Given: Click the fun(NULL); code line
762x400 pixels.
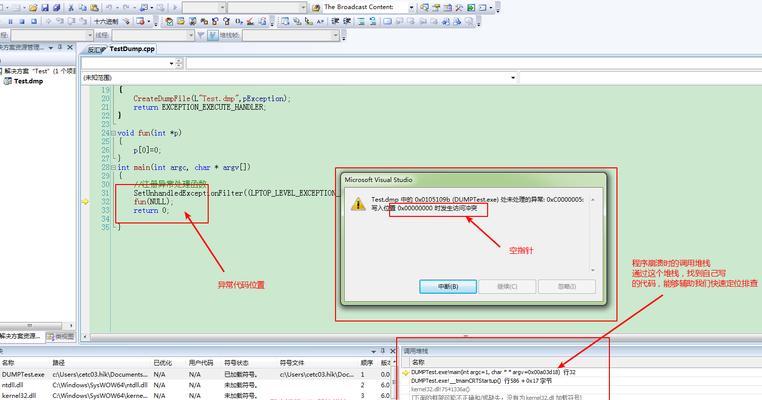Looking at the screenshot, I should [x=153, y=202].
